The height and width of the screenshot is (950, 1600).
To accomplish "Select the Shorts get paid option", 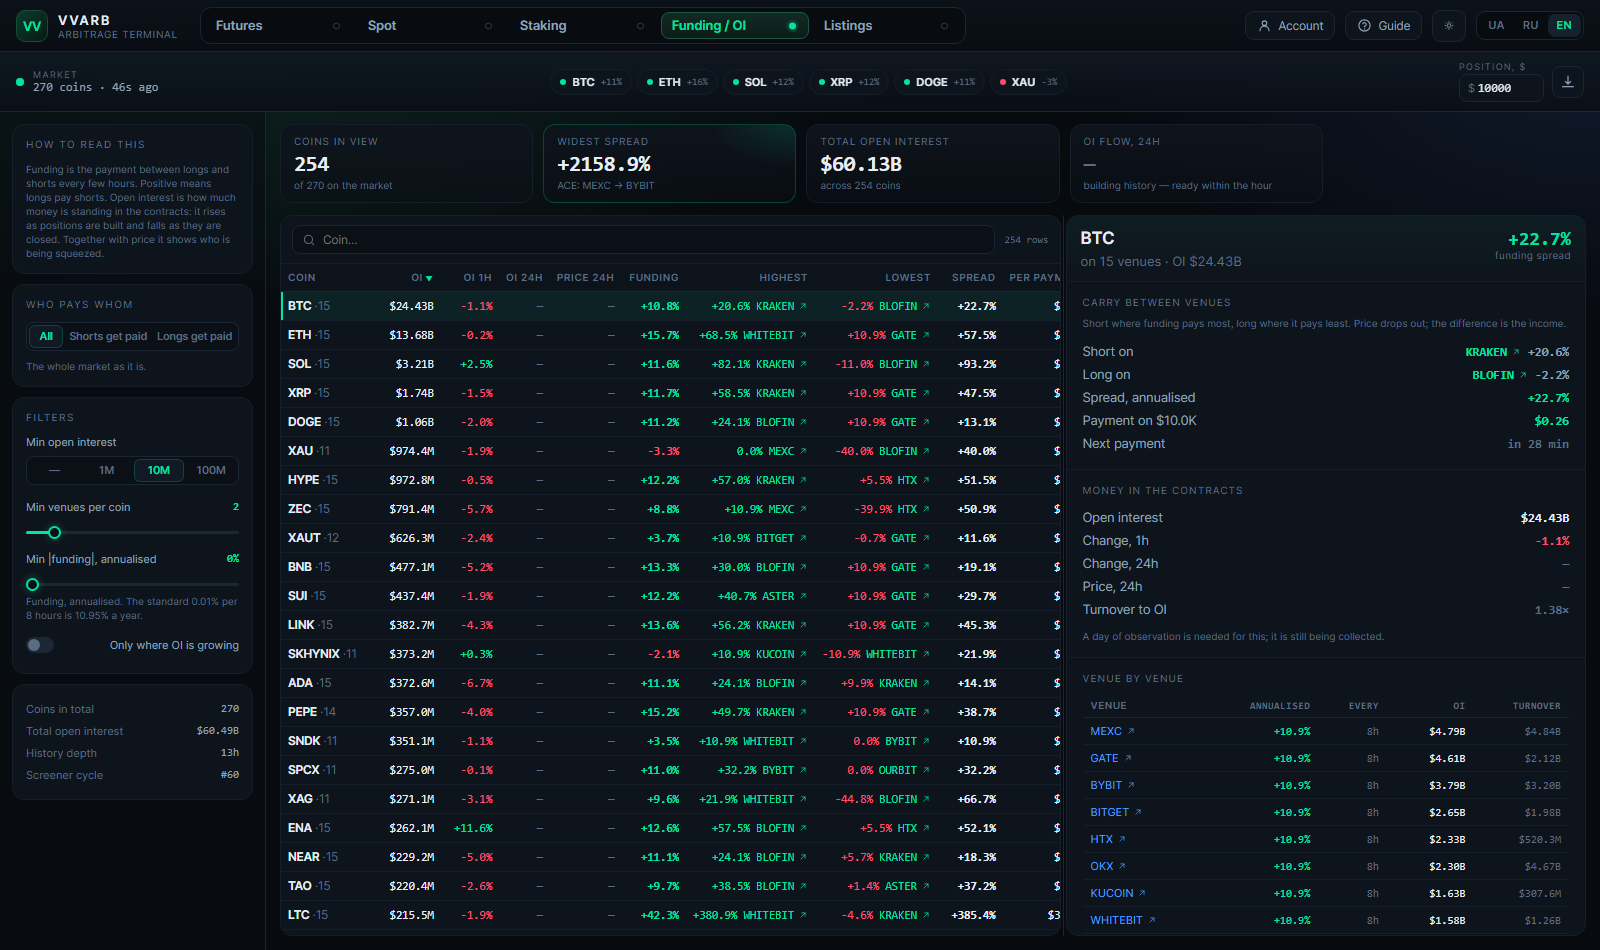I will (x=108, y=336).
